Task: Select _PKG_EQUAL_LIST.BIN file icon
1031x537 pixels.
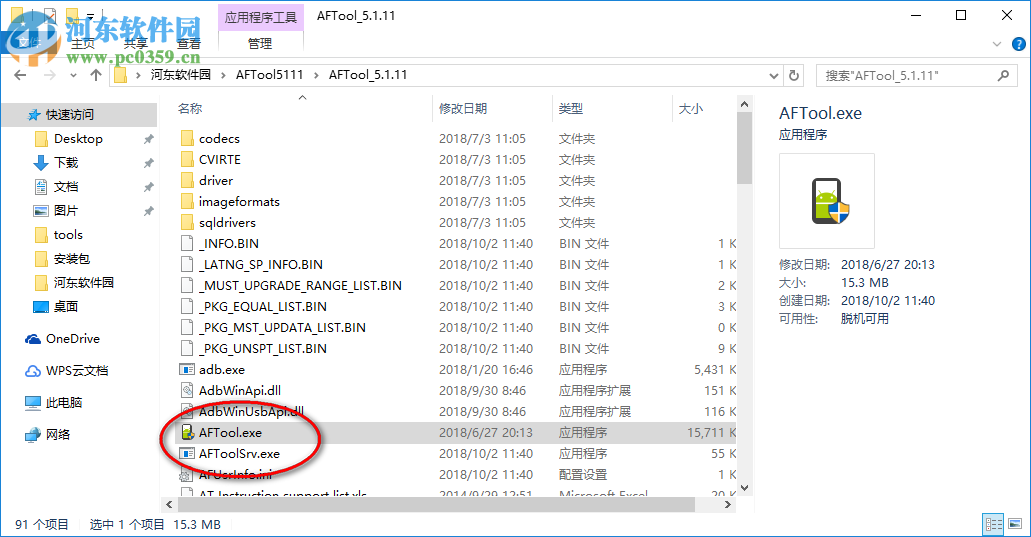Action: (187, 306)
